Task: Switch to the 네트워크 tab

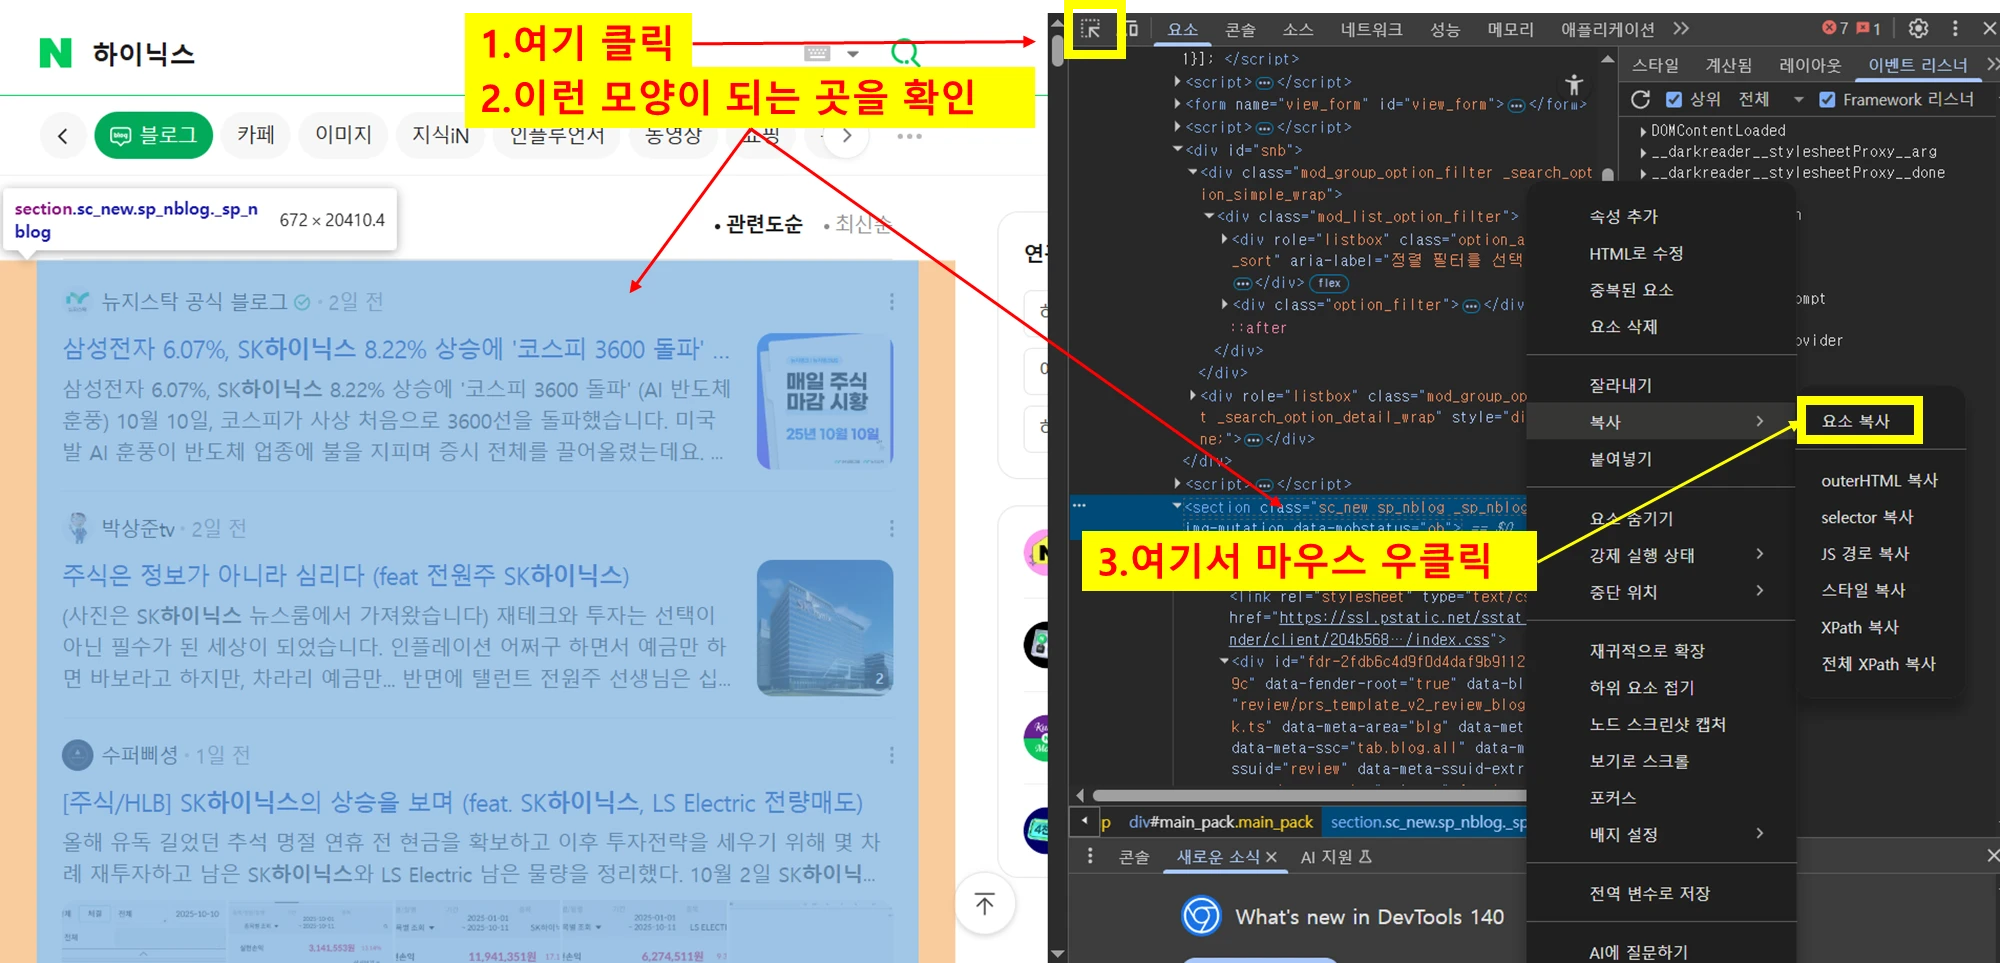Action: click(x=1371, y=29)
